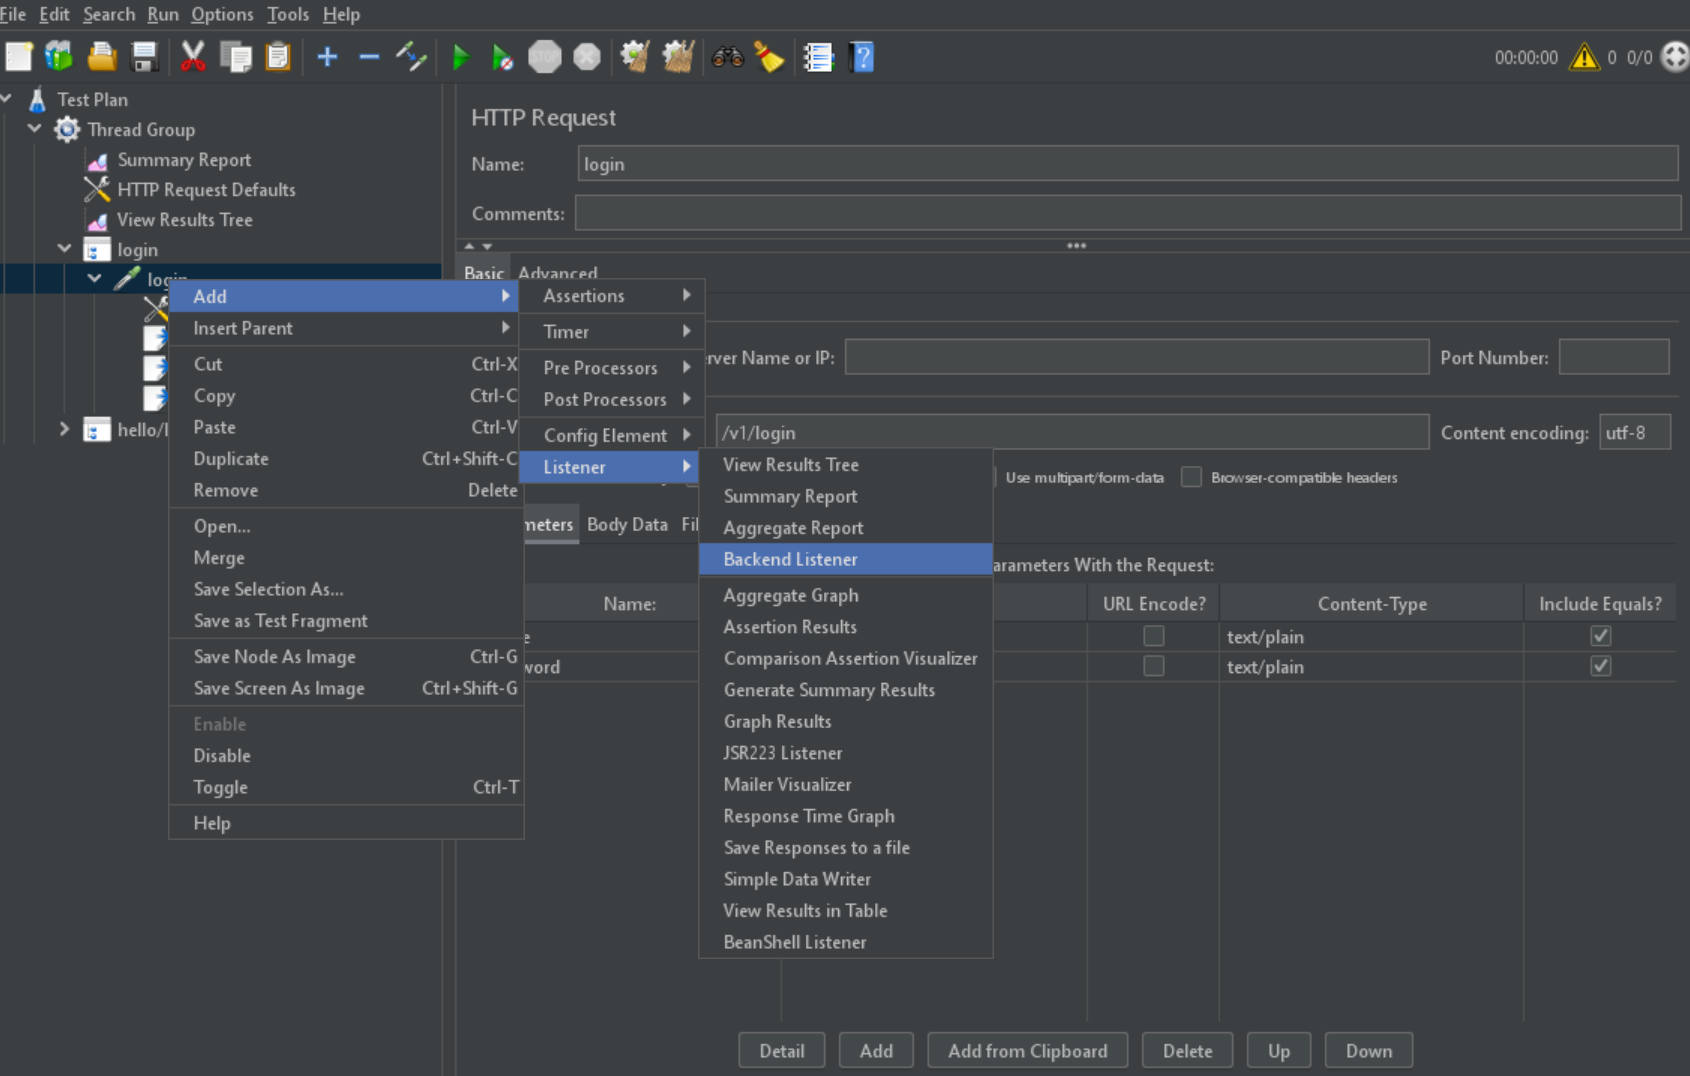Collapse the login controller tree node

click(65, 248)
